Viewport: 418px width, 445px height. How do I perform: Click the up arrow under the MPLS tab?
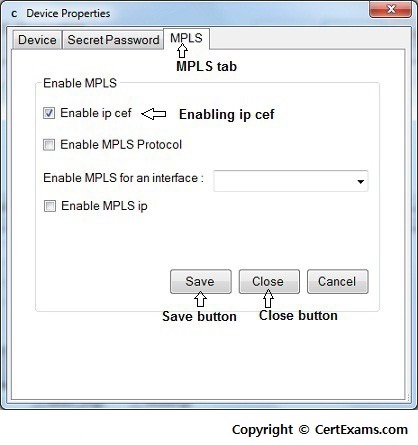182,51
